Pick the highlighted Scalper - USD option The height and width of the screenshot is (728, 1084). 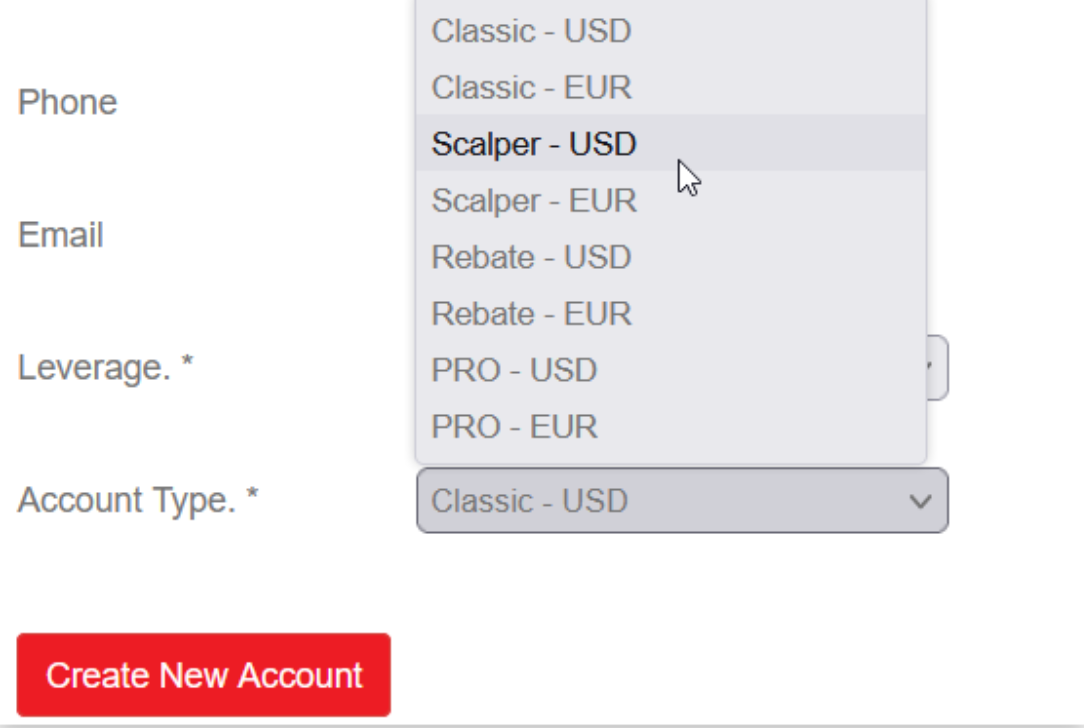(534, 144)
